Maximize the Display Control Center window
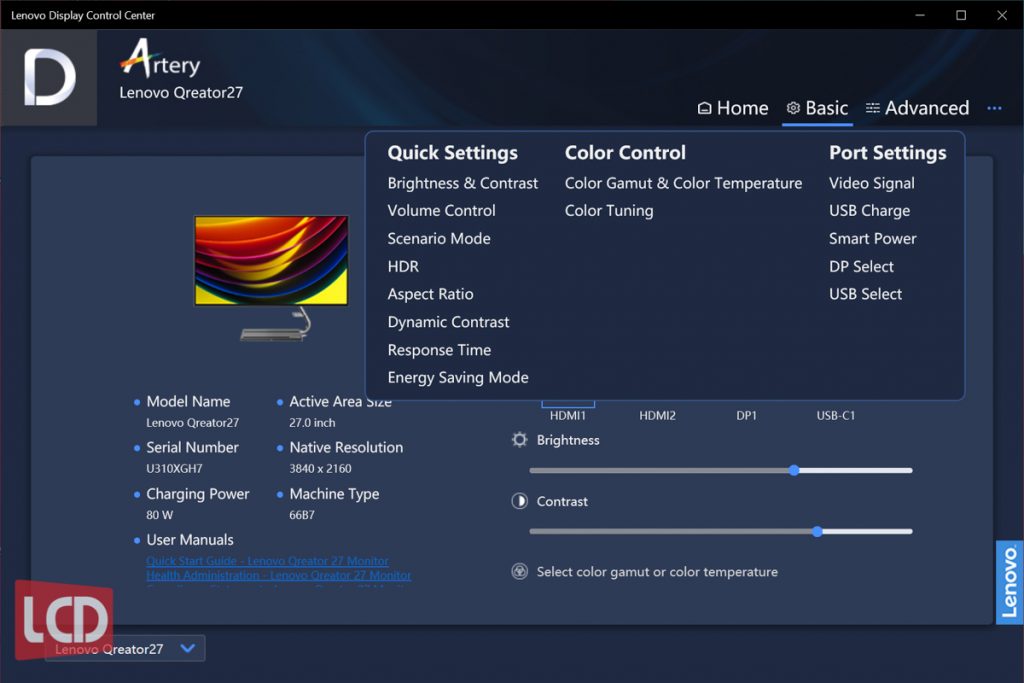 click(x=961, y=15)
